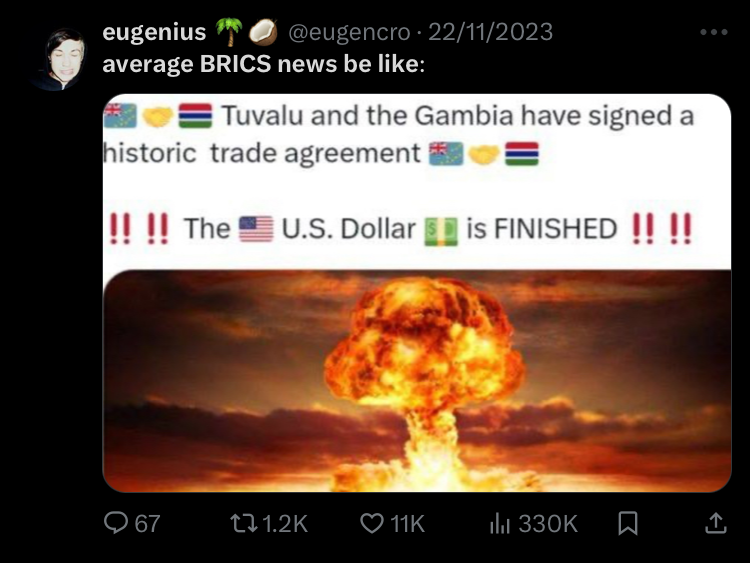The height and width of the screenshot is (563, 750).
Task: Open eugenius profile avatar picture
Action: 59,59
